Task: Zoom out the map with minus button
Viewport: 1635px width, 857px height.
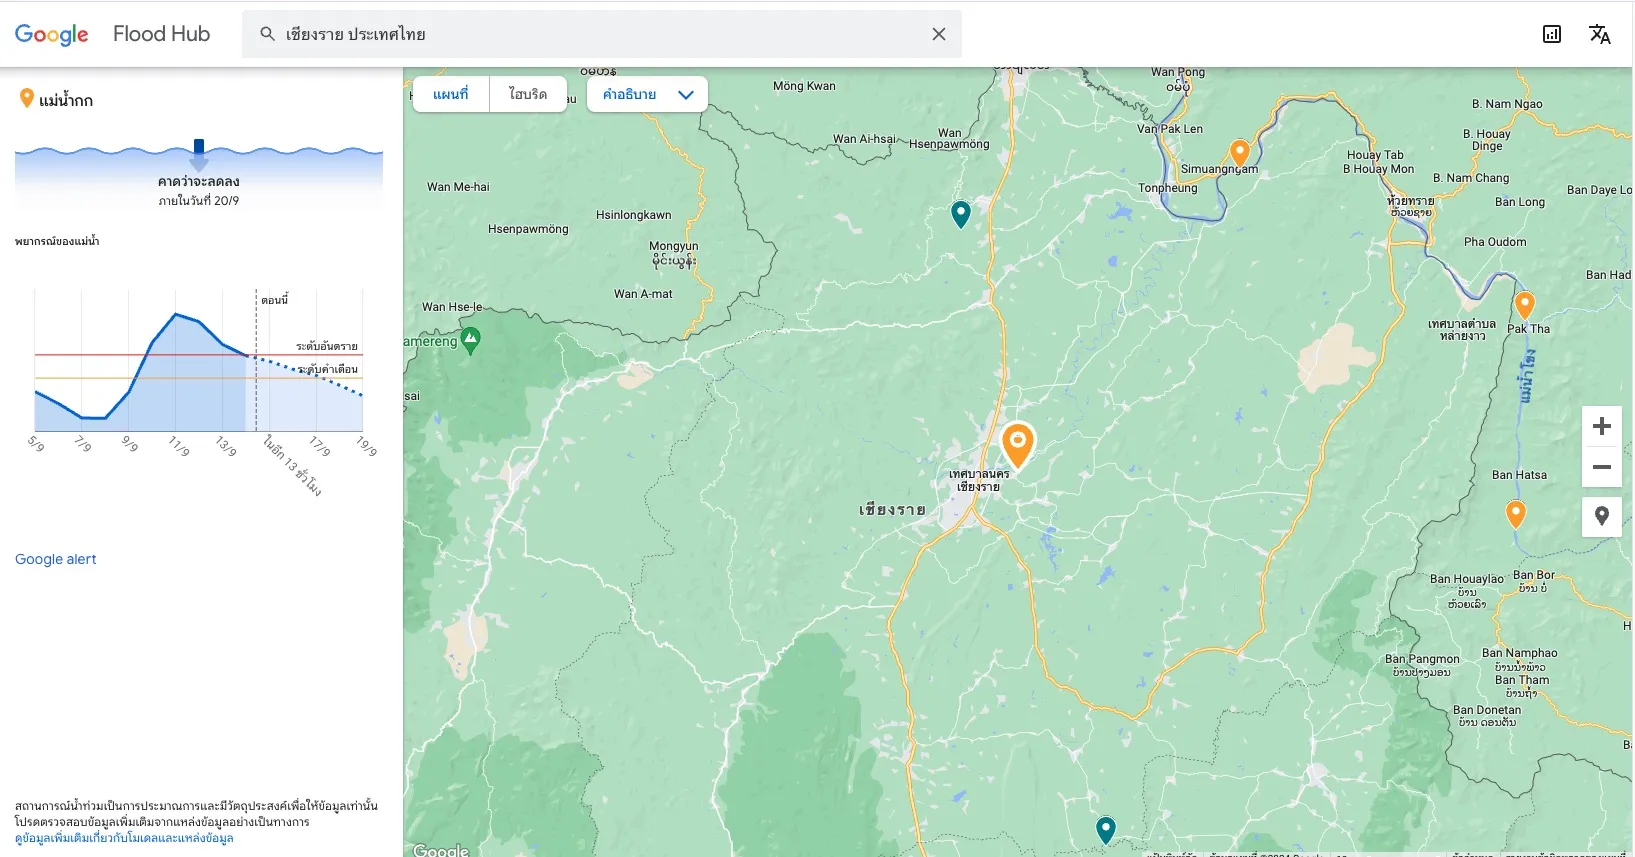Action: [1602, 467]
